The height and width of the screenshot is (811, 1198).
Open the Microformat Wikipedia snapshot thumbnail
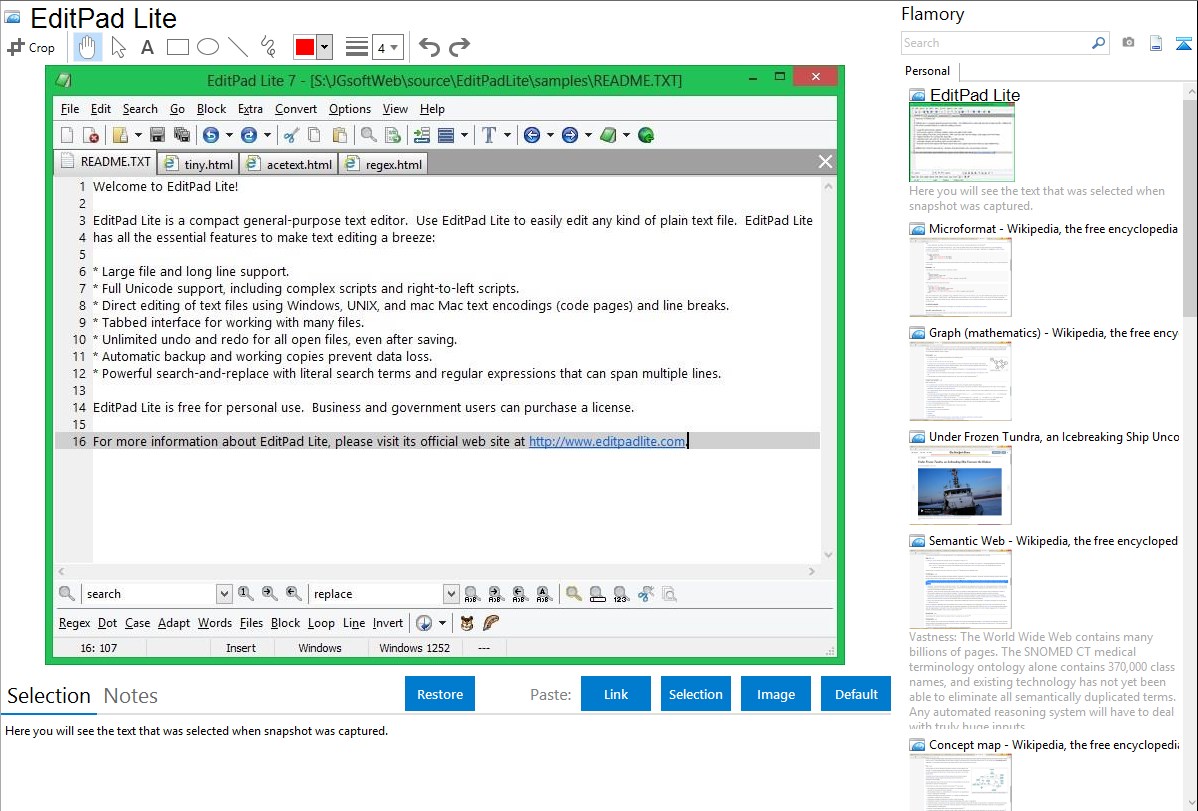pyautogui.click(x=960, y=277)
